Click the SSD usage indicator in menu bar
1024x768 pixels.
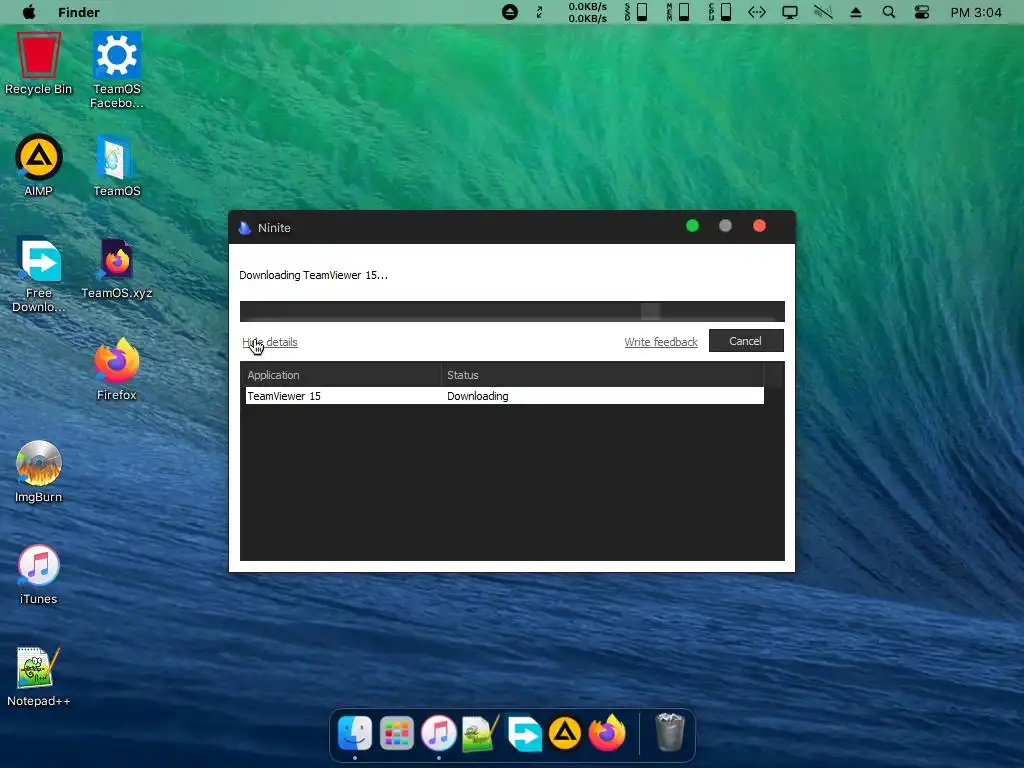pyautogui.click(x=636, y=12)
